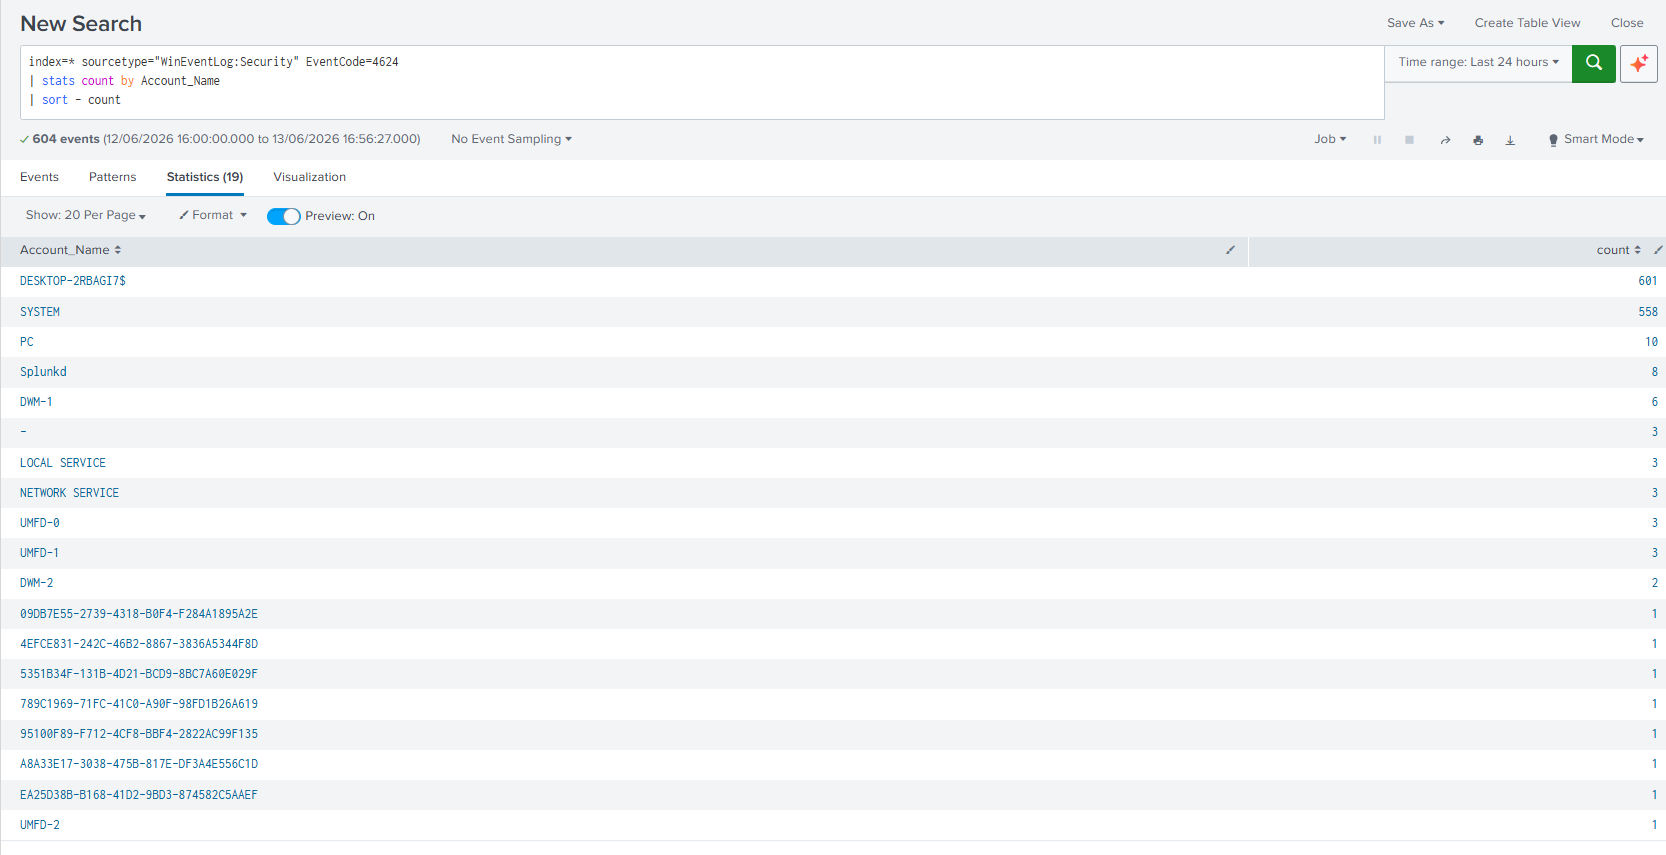Viewport: 1666px width, 855px height.
Task: Print the search results
Action: 1478,140
